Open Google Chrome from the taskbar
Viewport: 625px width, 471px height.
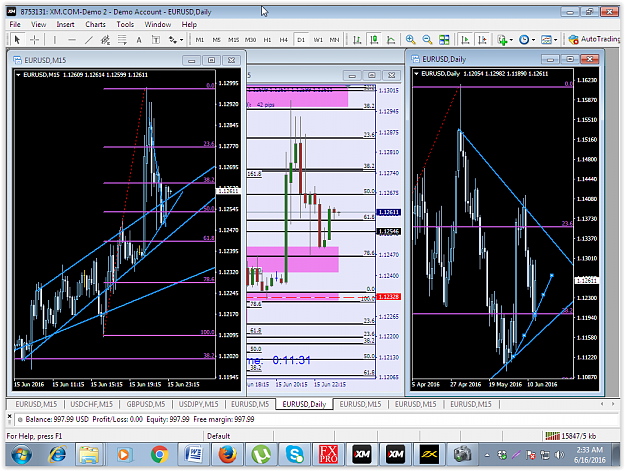click(159, 454)
